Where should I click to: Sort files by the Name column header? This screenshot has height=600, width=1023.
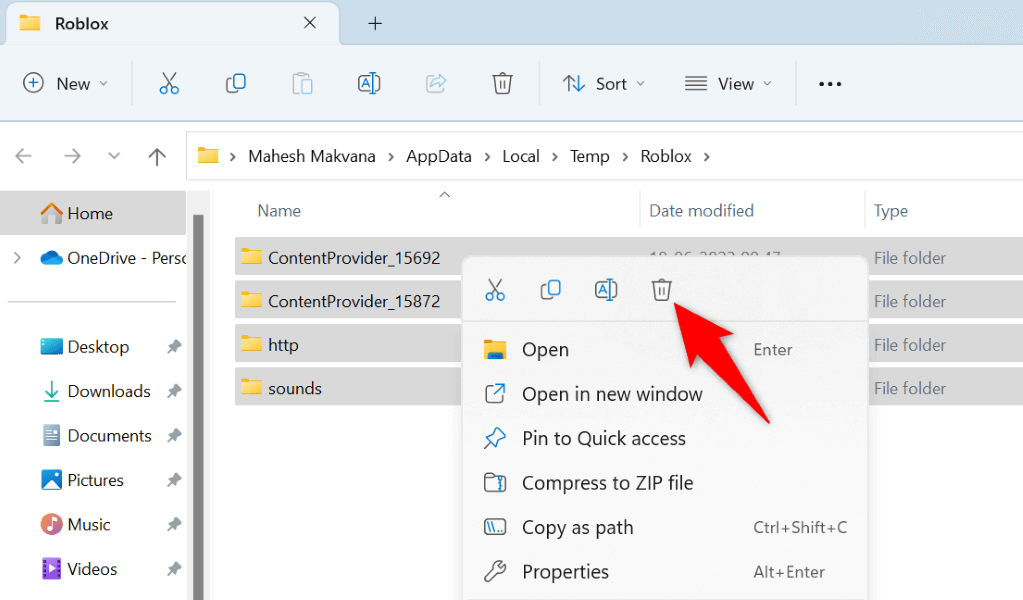pyautogui.click(x=278, y=210)
